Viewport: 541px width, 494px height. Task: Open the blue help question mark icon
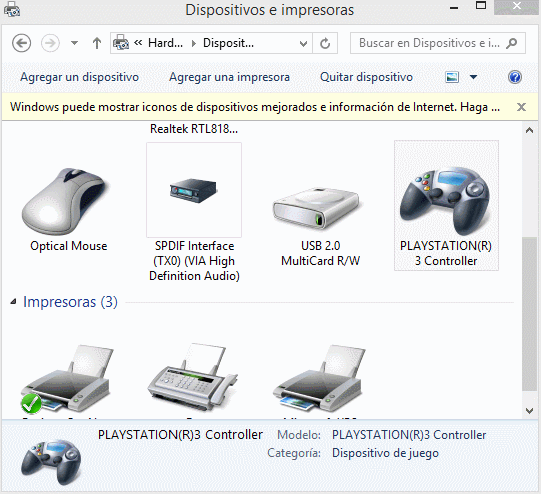tap(515, 77)
